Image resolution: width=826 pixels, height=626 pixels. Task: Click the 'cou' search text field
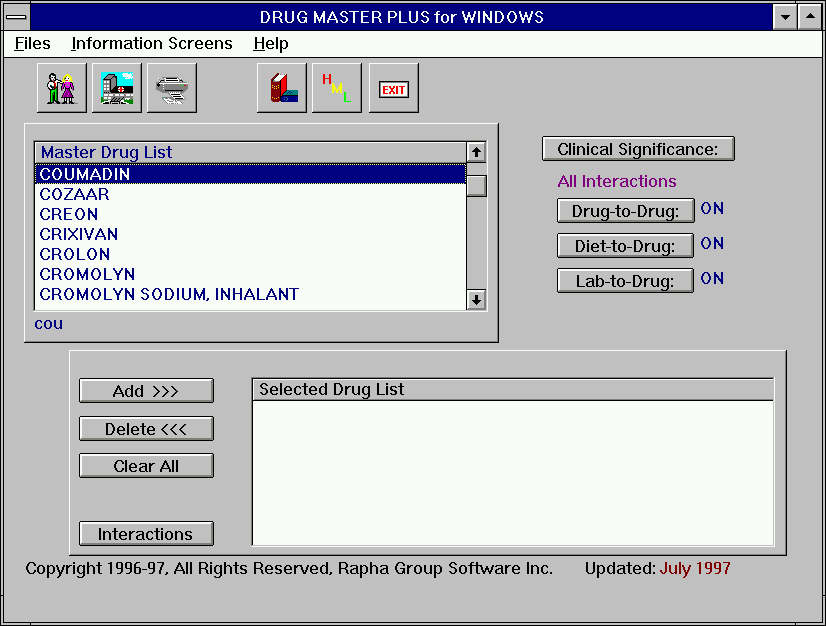pos(49,324)
